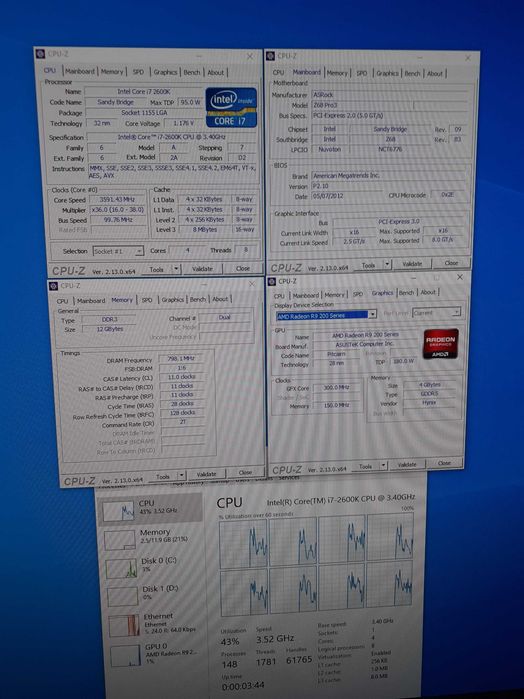Open Memory tab in Graphics CPU-Z window
This screenshot has width=524, height=699.
coord(334,295)
